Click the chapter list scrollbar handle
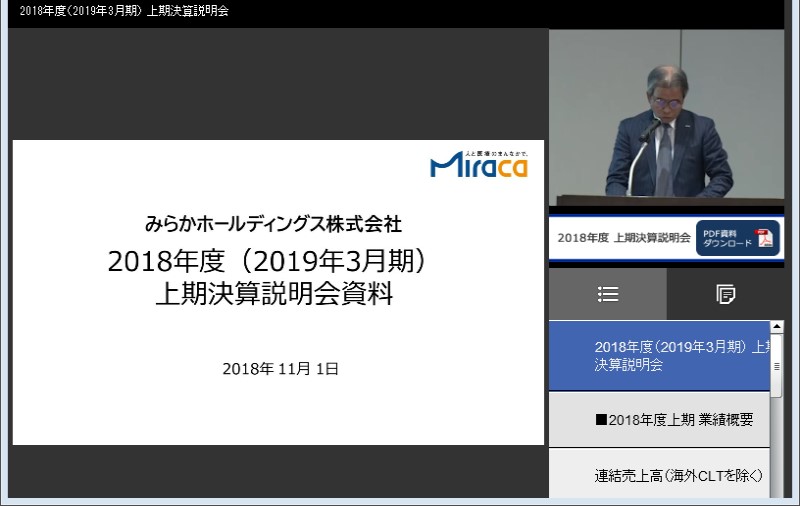 777,366
